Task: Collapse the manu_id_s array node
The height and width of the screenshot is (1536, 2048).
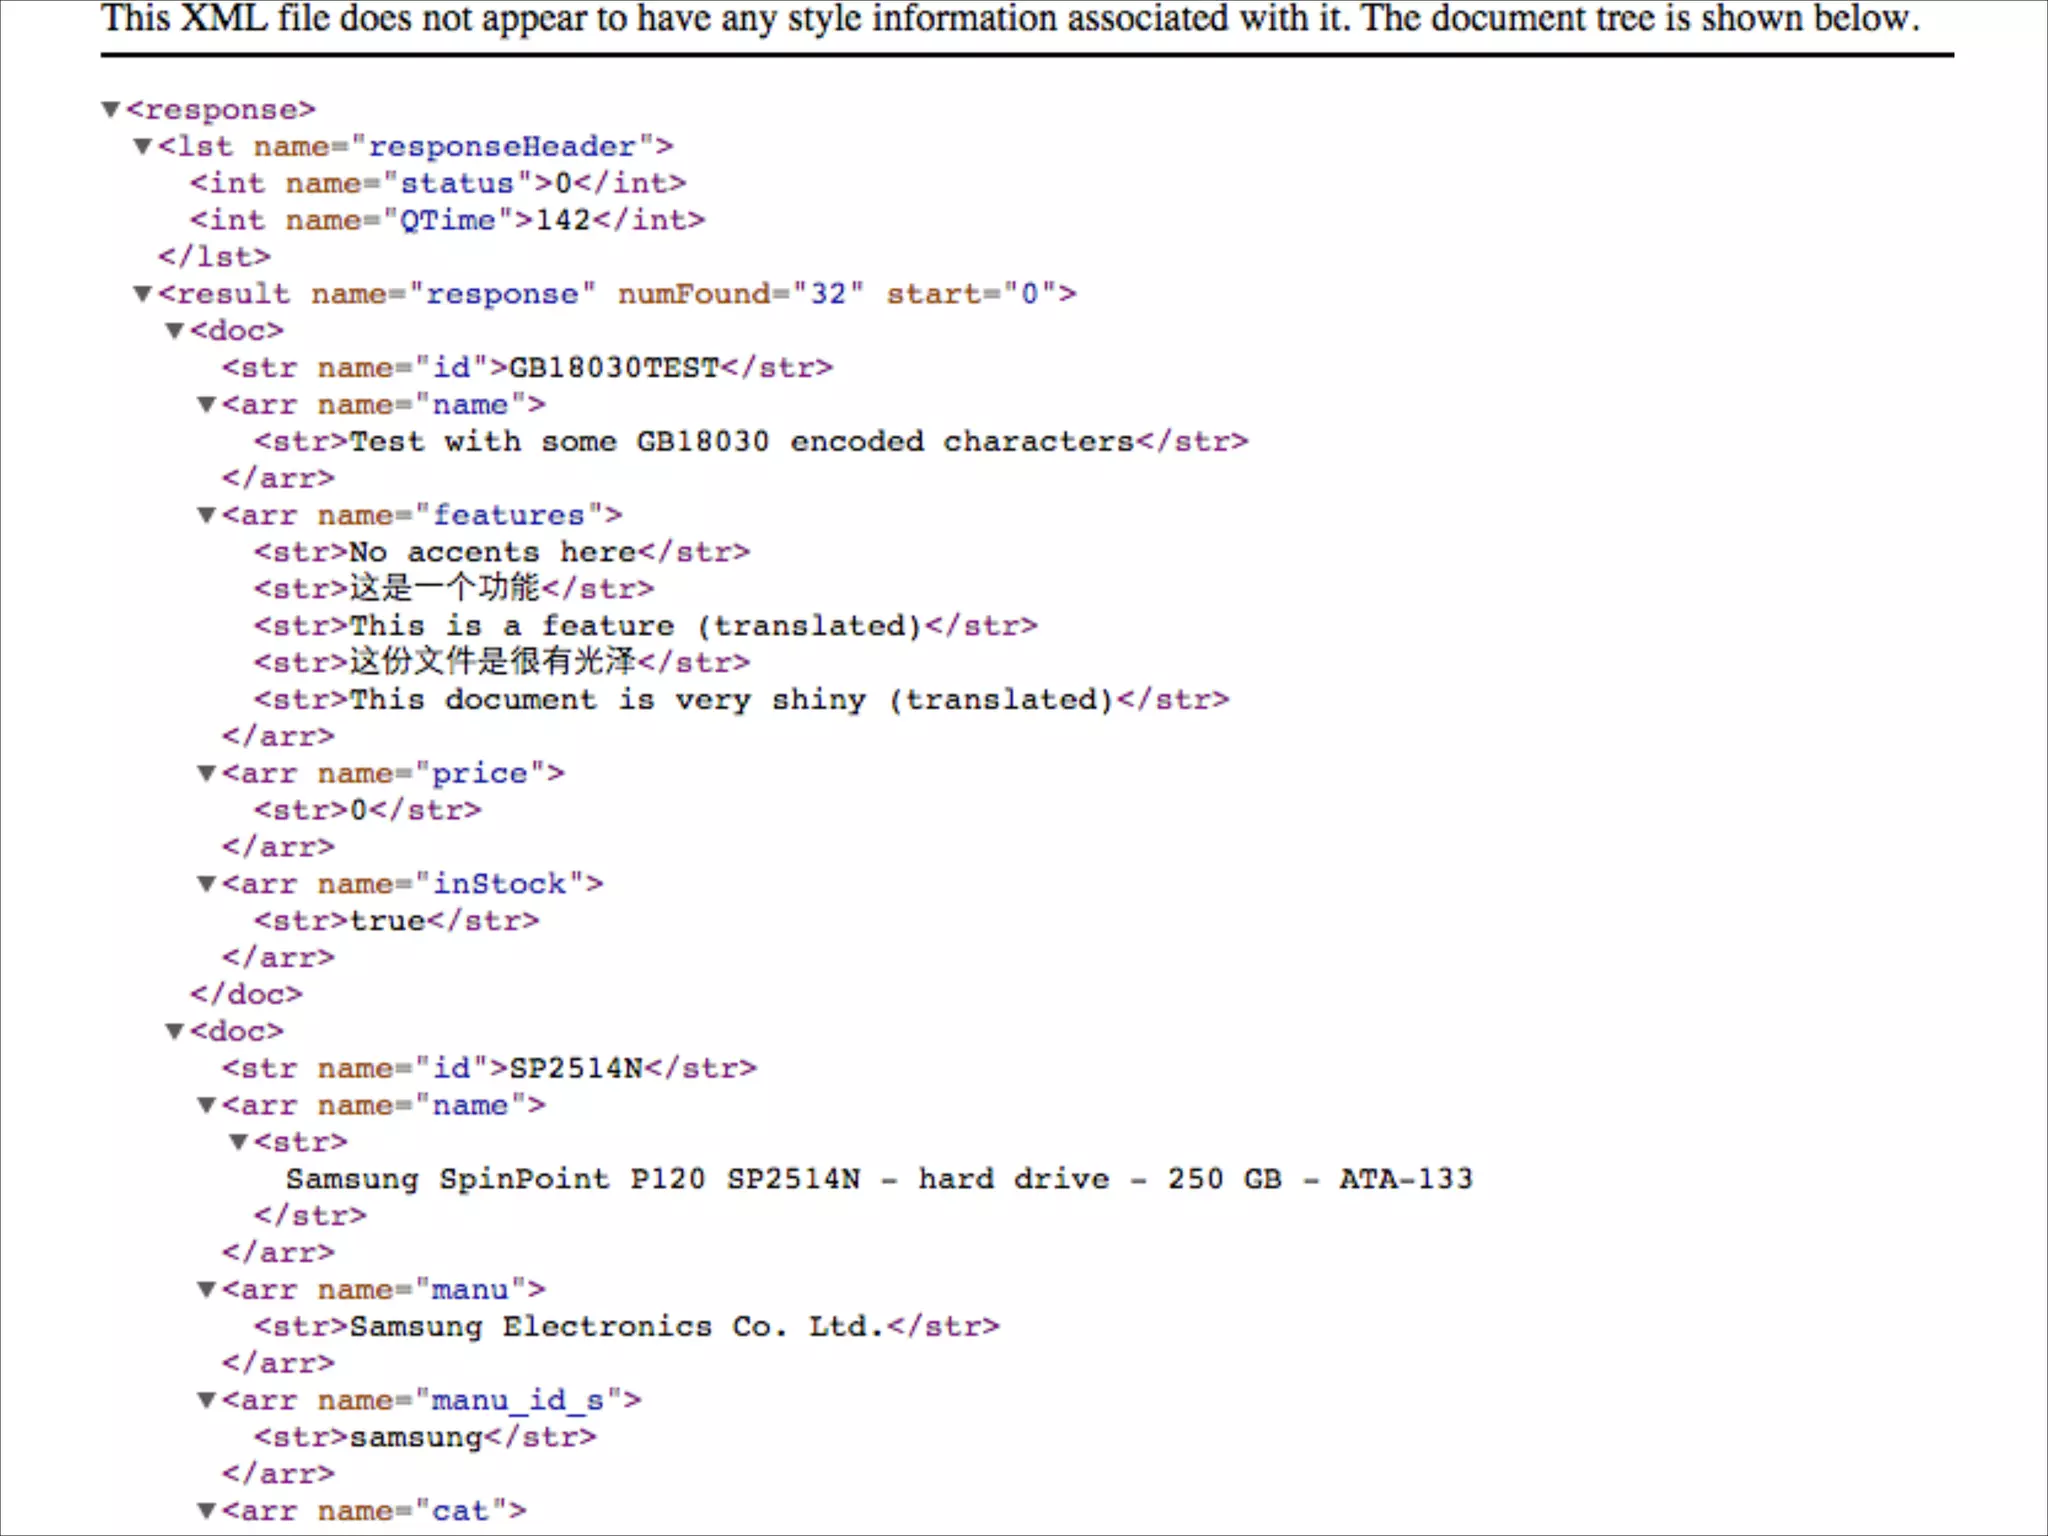Action: 207,1400
